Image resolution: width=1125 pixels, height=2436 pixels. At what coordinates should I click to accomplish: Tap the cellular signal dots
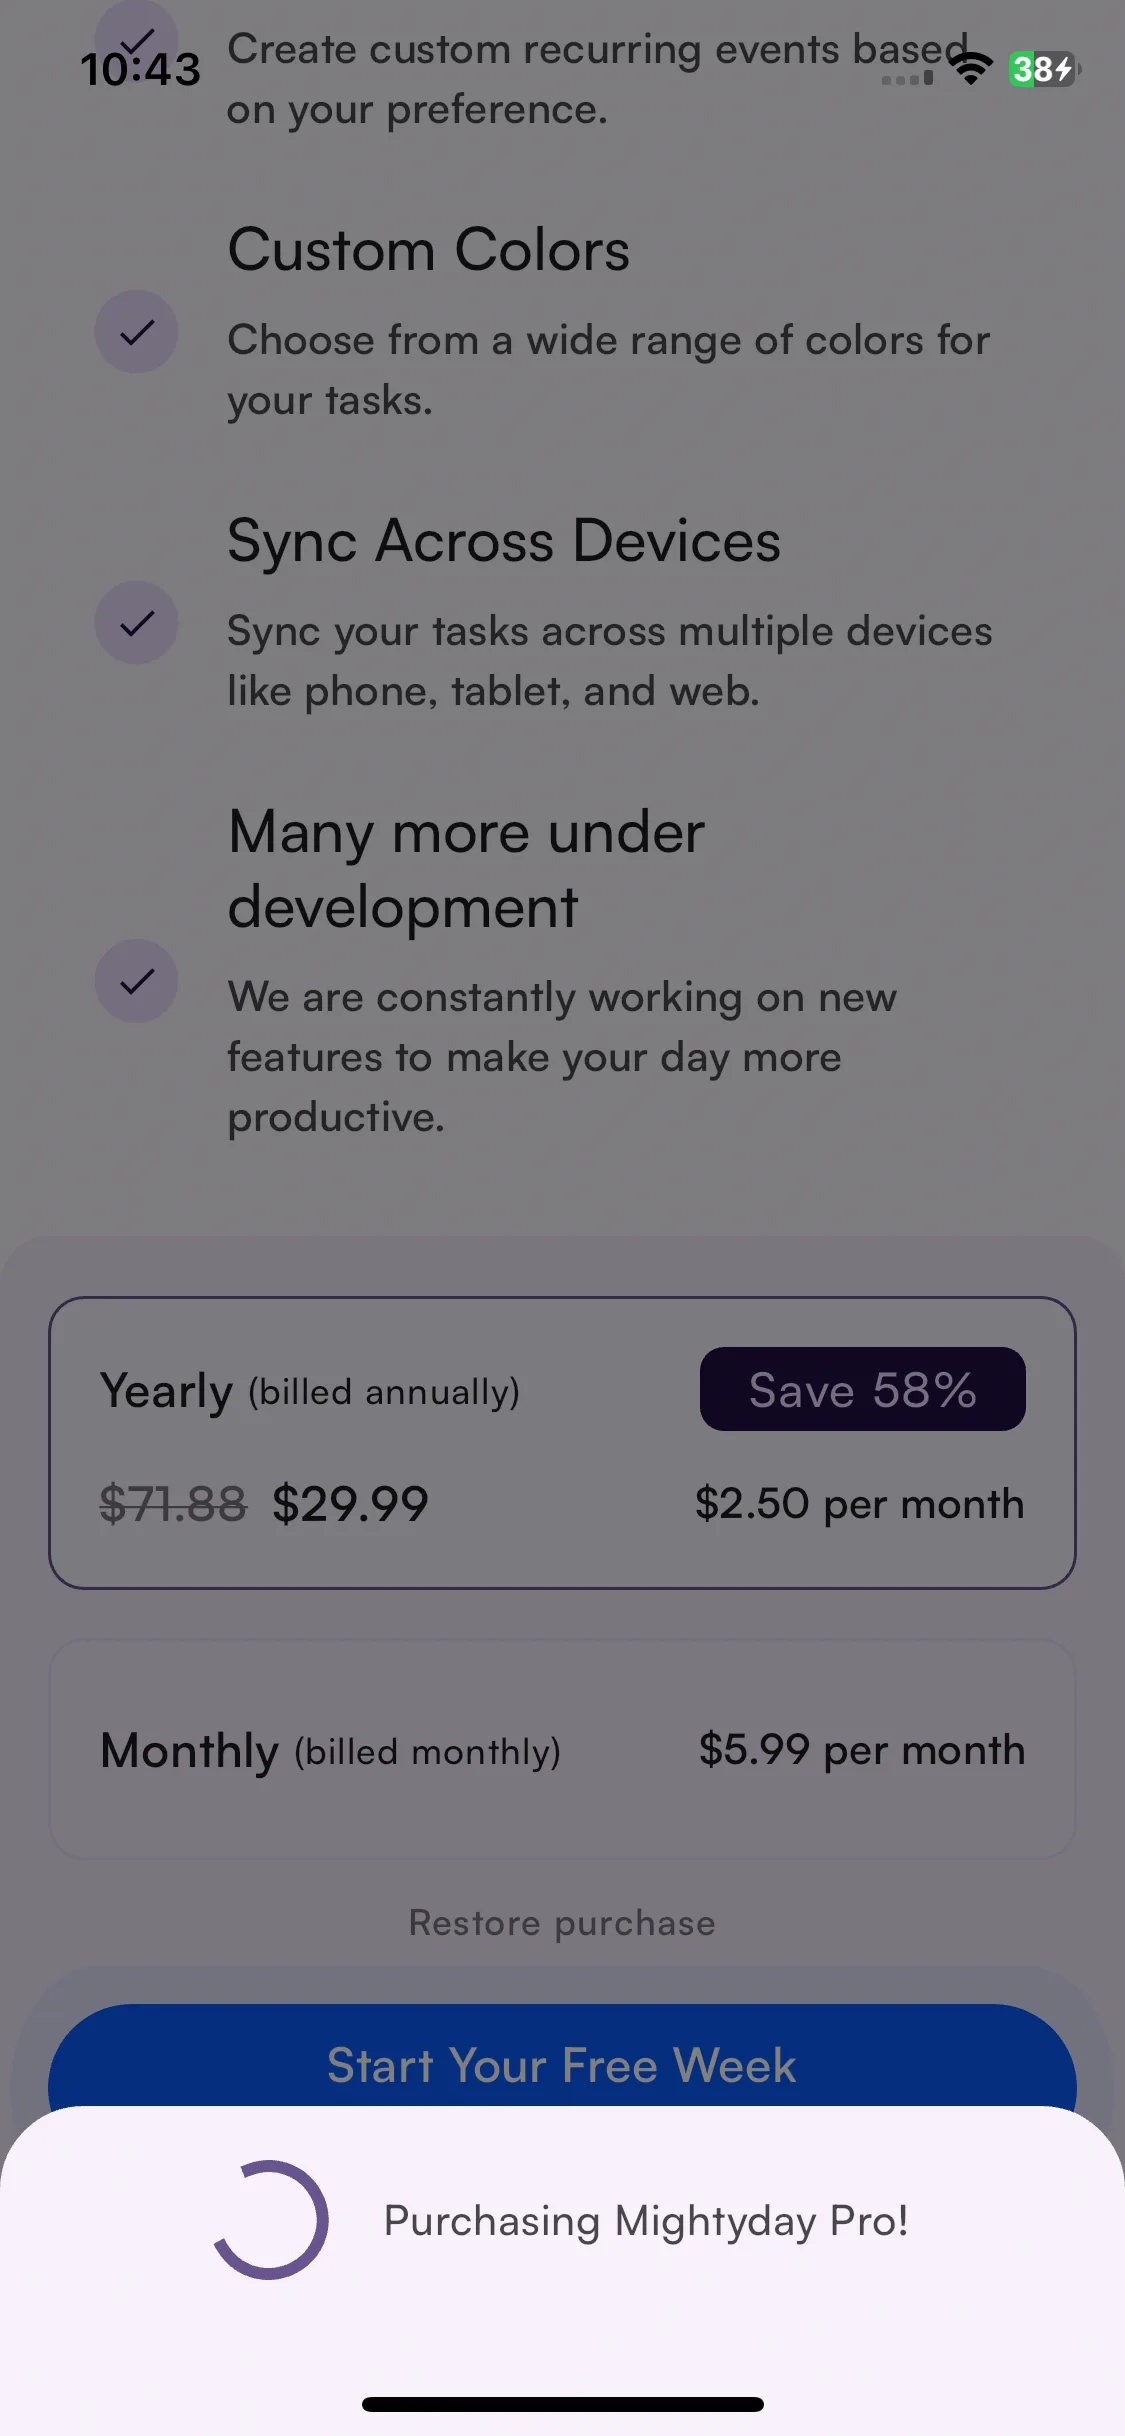907,78
